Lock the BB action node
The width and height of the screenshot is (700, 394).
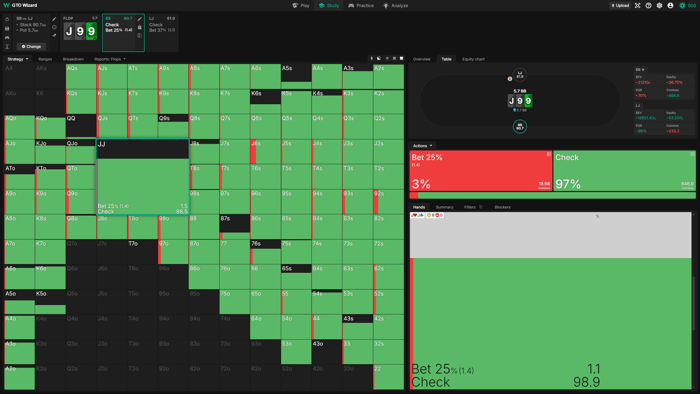[x=140, y=27]
